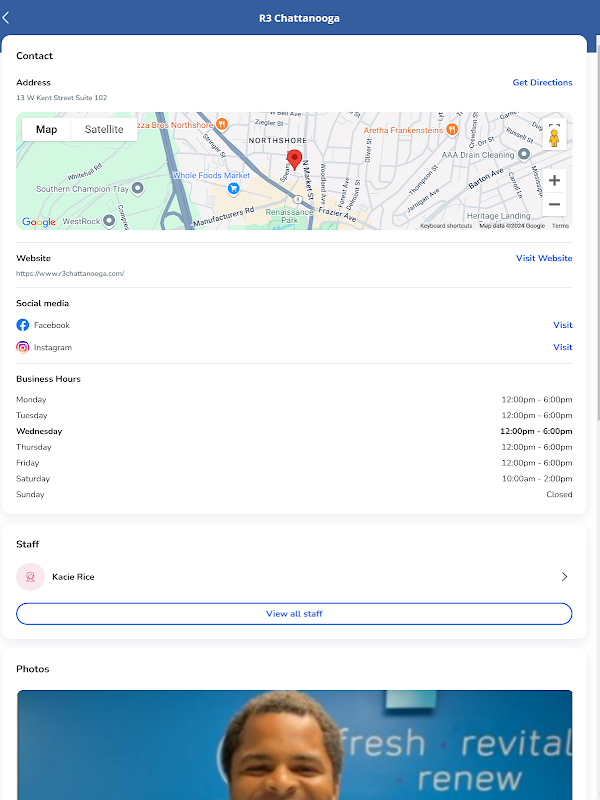Open map Keyboard shortcuts

coord(446,226)
